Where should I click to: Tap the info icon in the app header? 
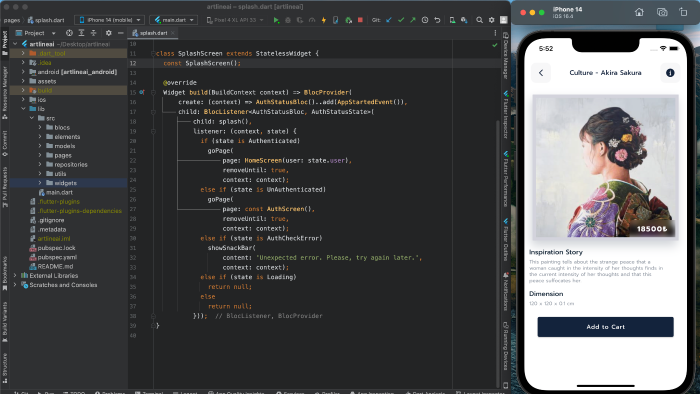[670, 73]
